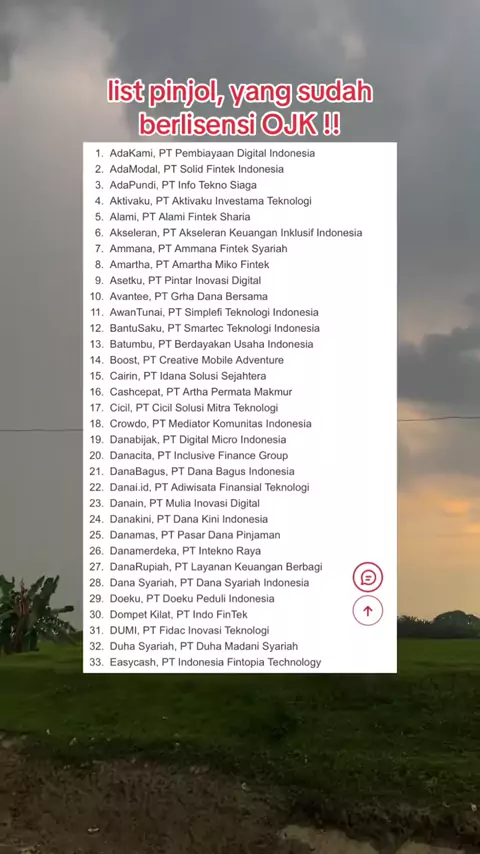Select Boost, PT Creative Mobile Adventure

coord(197,360)
